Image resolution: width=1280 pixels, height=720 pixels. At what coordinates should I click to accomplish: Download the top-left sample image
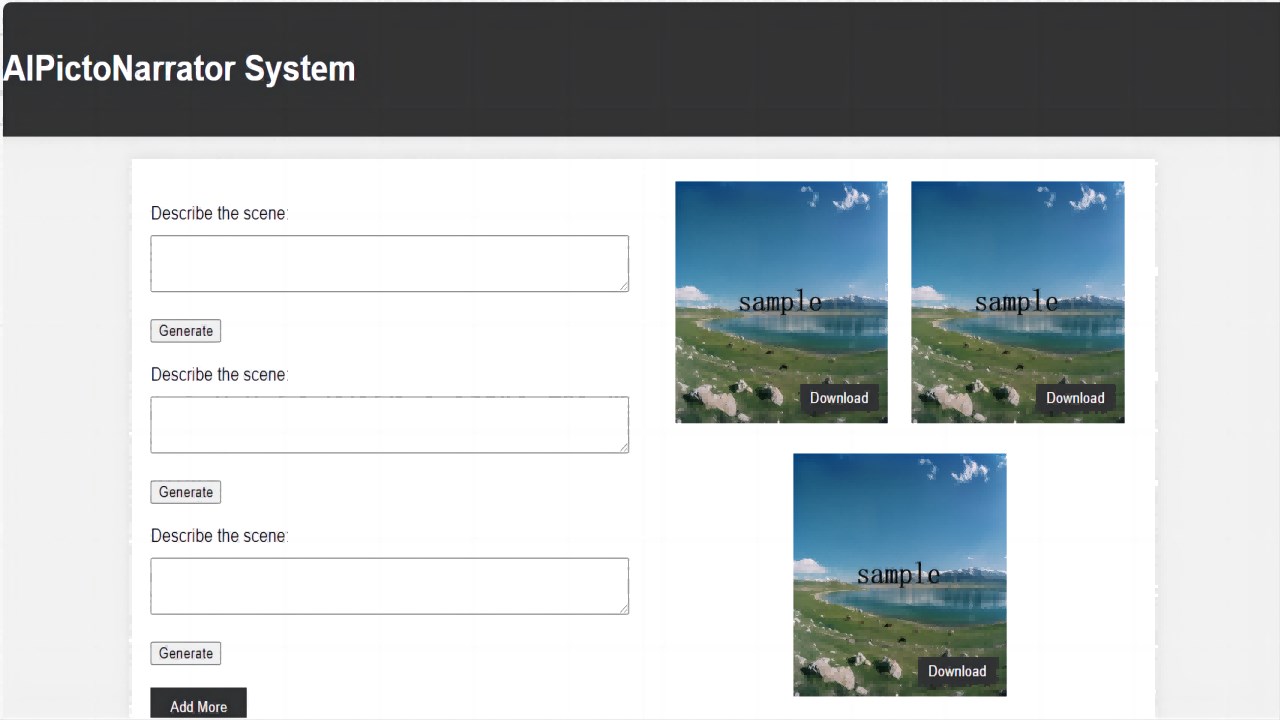[x=839, y=398]
